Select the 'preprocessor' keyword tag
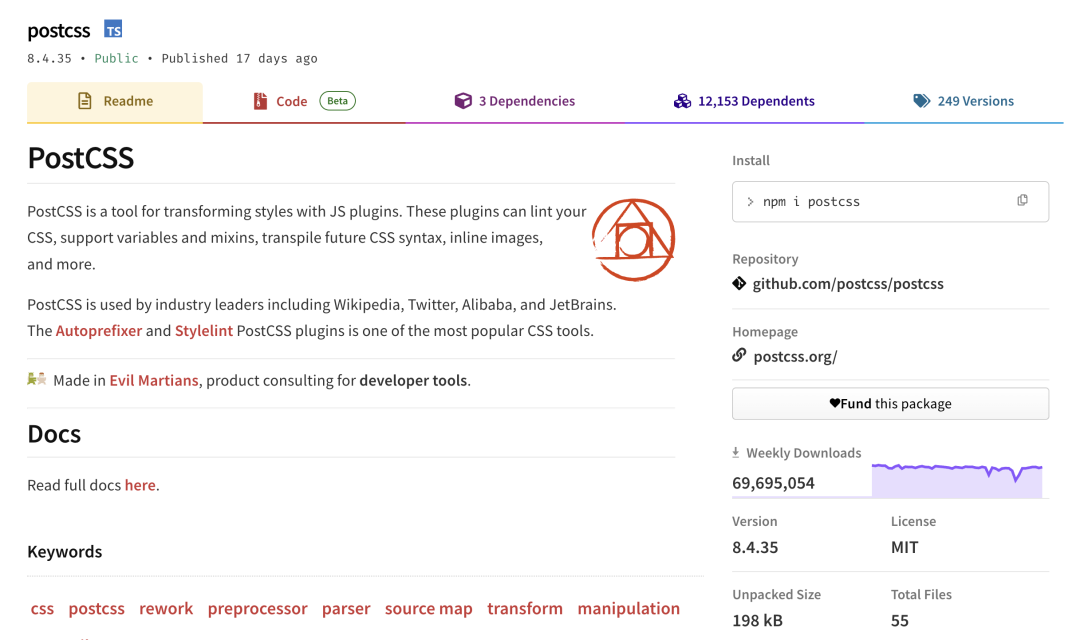This screenshot has height=640, width=1080. click(257, 608)
